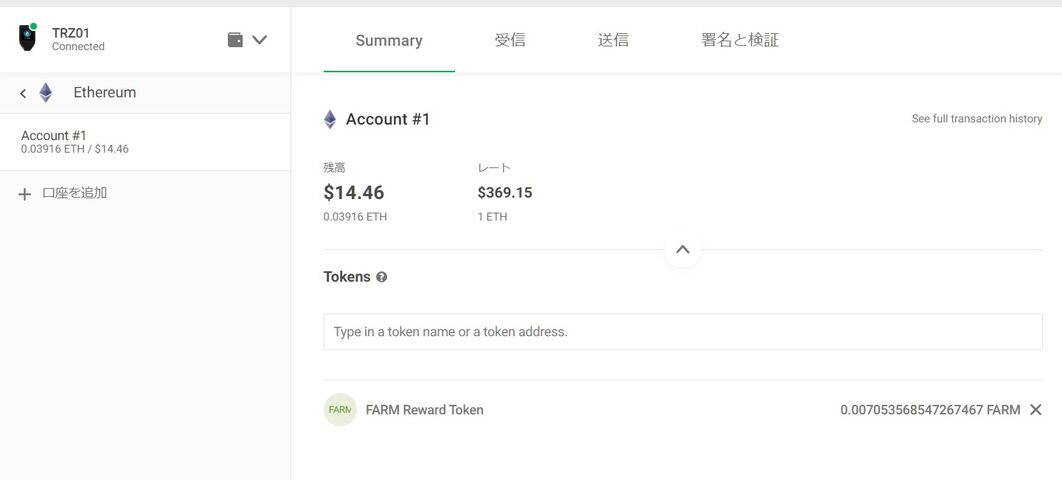Viewport: 1062px width, 480px height.
Task: Switch to the Summary tab
Action: point(389,41)
